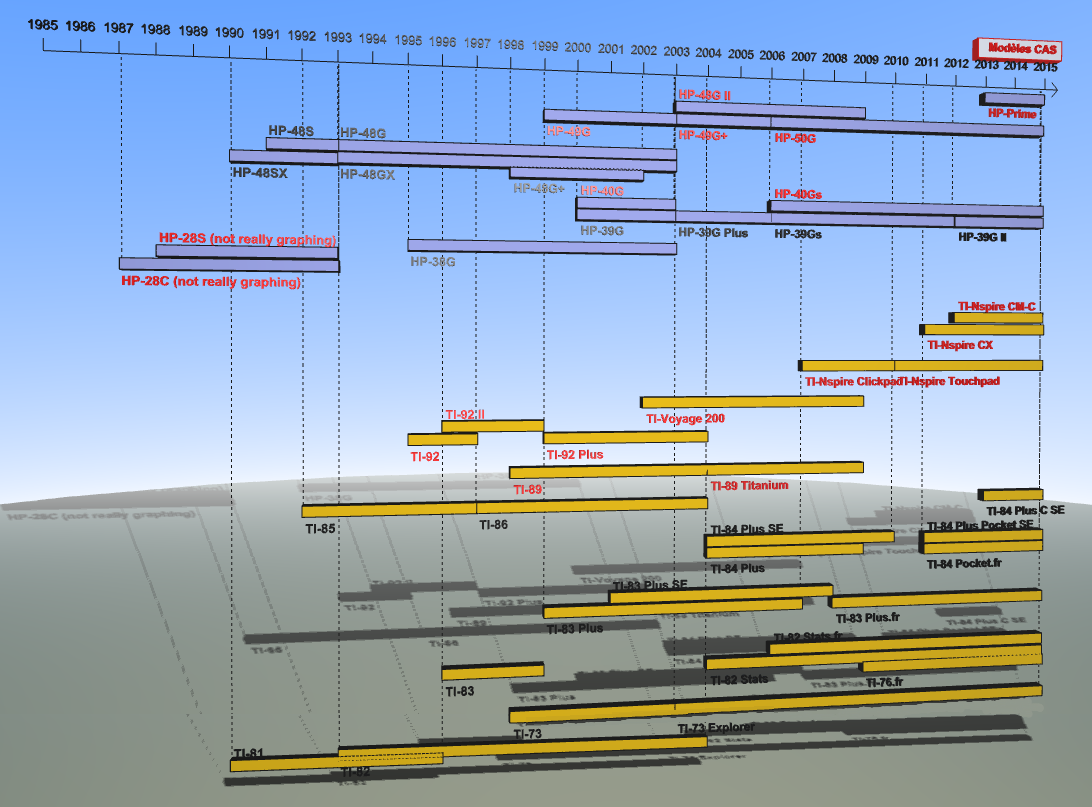
Task: Click the "TI-84 Pocket.fr" label
Action: (964, 563)
